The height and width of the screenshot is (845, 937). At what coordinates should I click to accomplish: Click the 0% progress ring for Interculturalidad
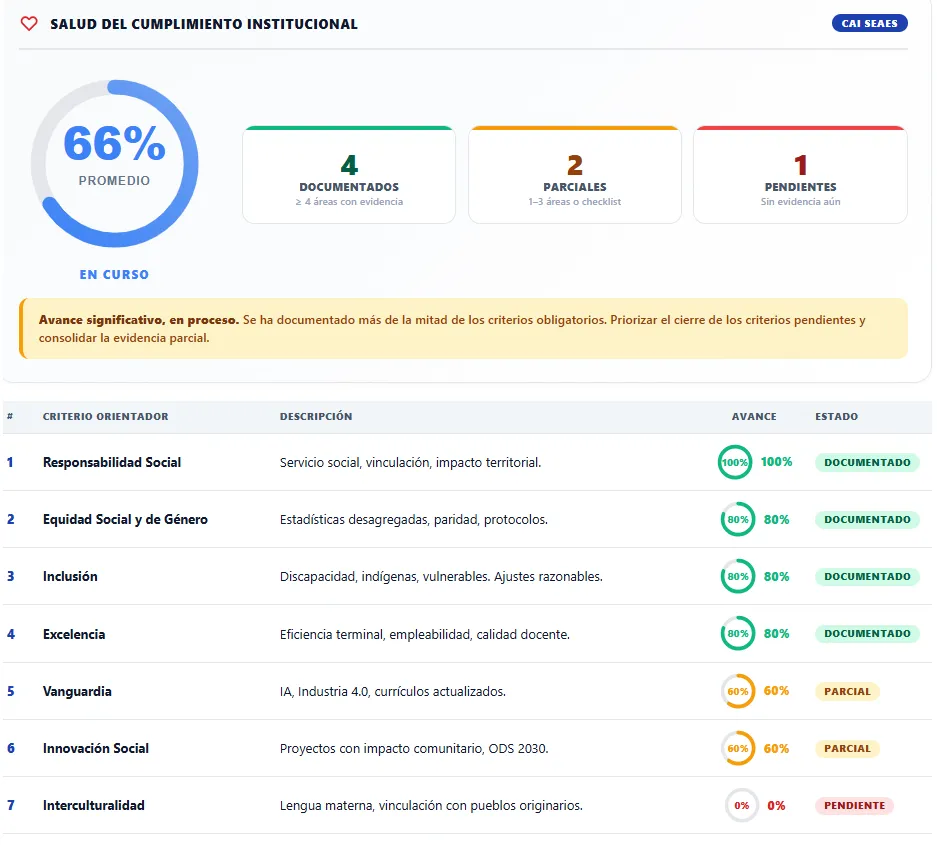click(742, 805)
